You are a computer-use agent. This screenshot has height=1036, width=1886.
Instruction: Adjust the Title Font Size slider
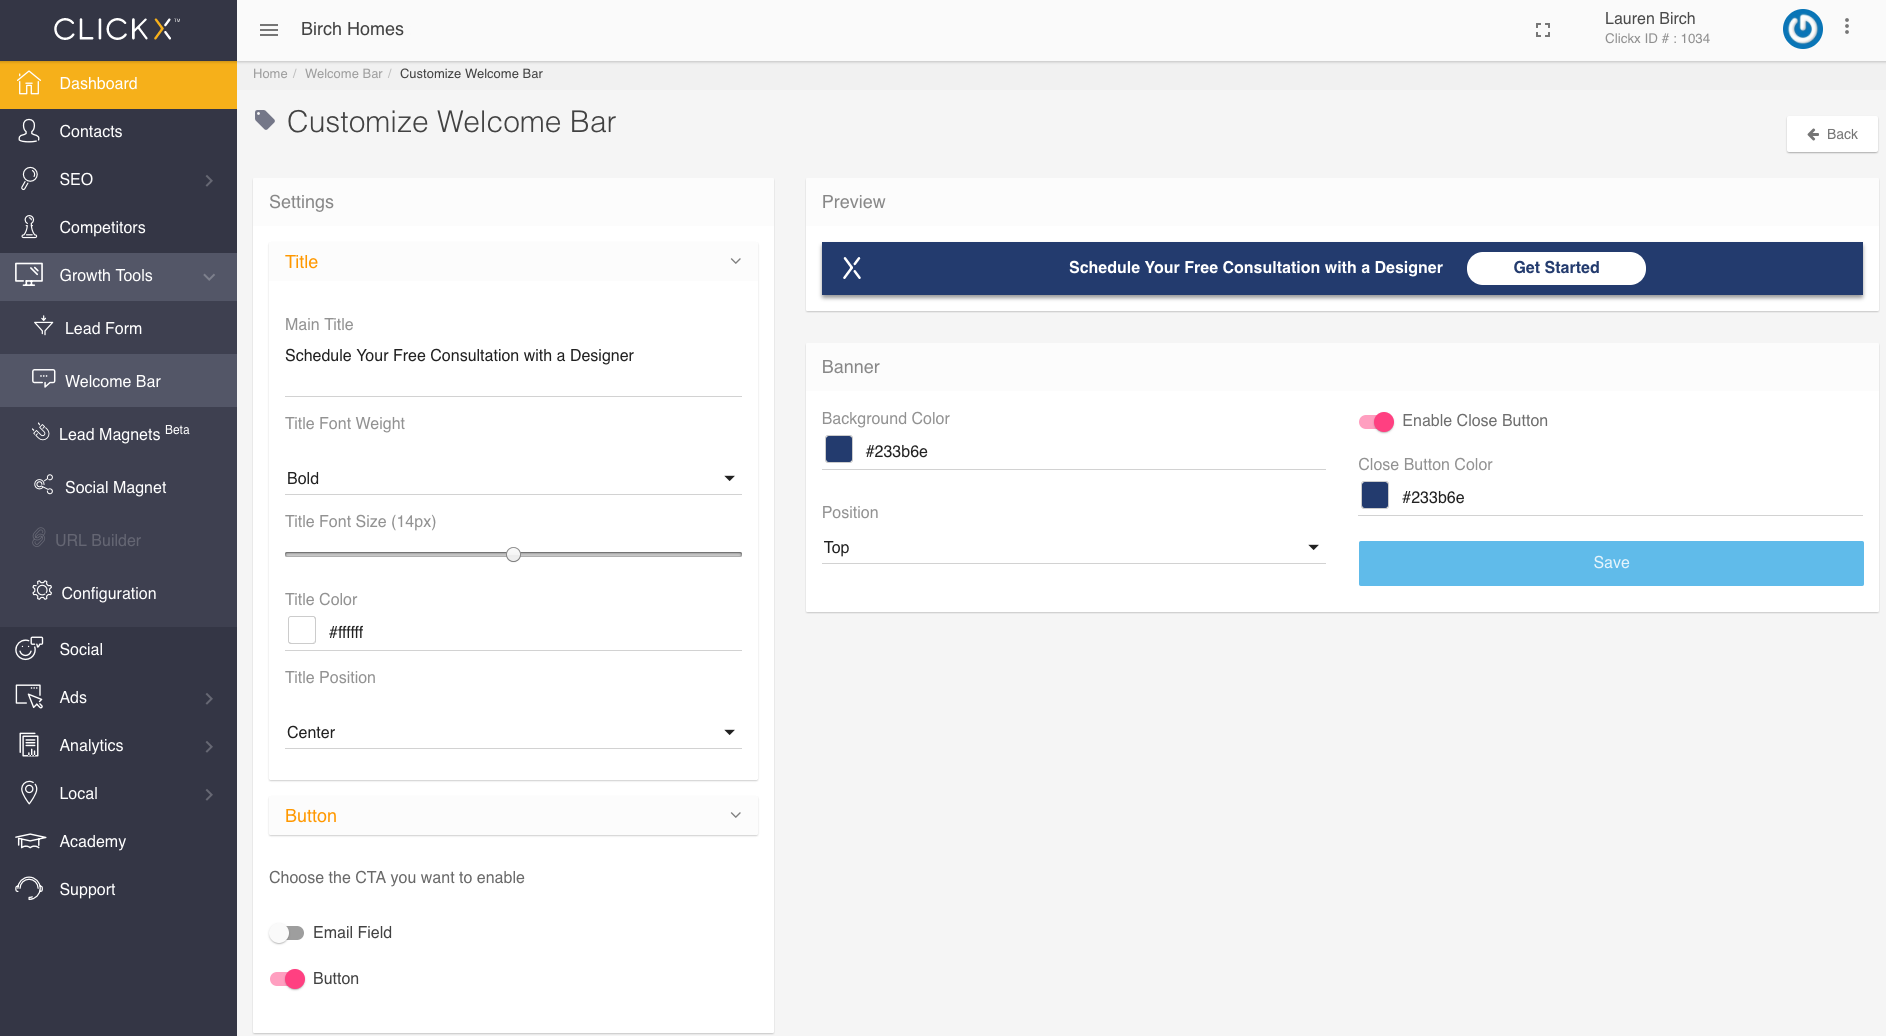click(x=513, y=554)
